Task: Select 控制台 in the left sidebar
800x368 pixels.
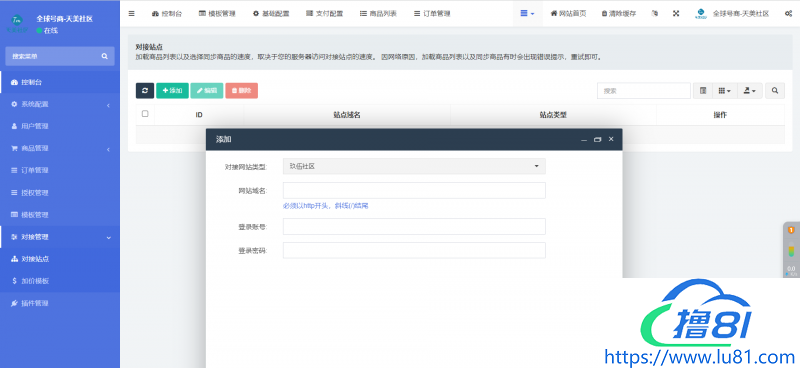Action: [60, 82]
